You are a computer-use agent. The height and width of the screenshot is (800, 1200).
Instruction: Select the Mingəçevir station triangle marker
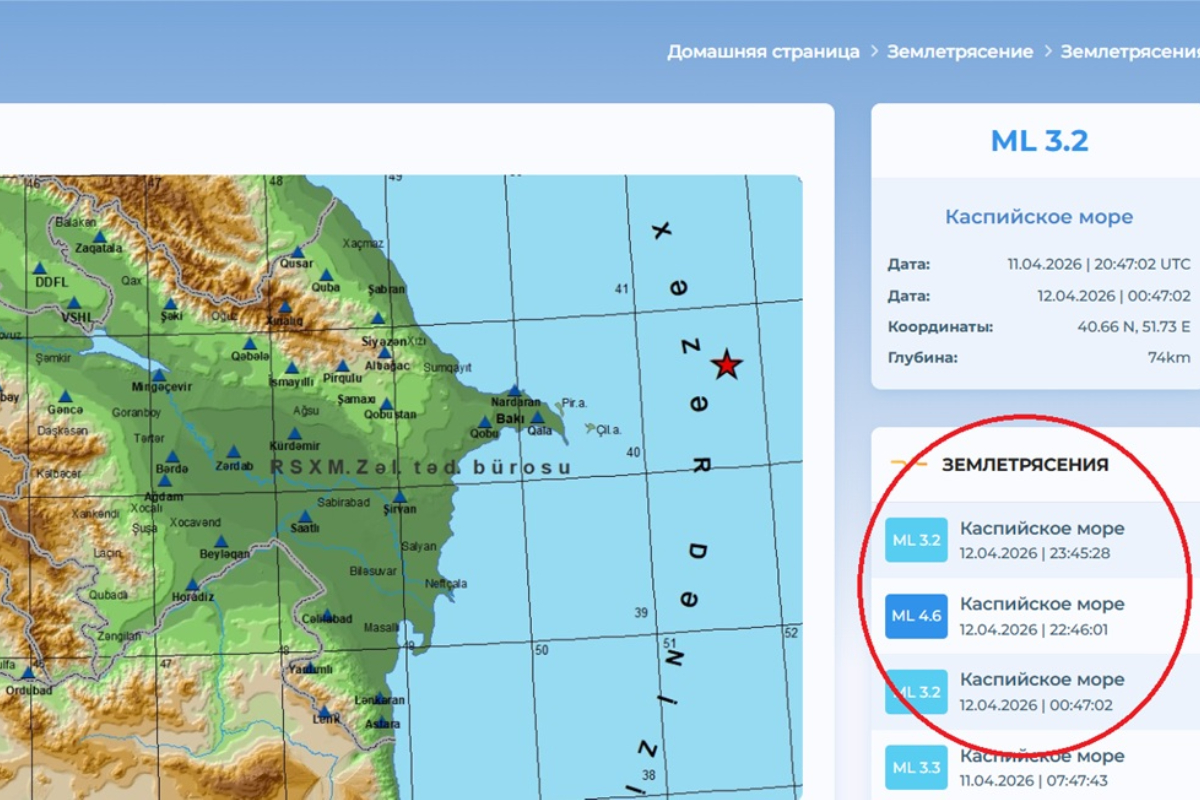(x=159, y=376)
